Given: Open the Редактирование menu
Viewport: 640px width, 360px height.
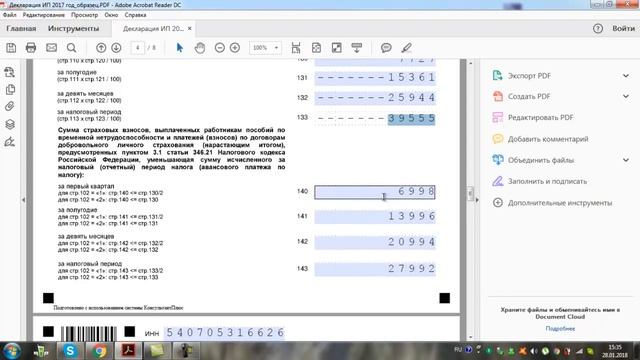Looking at the screenshot, I should [44, 15].
